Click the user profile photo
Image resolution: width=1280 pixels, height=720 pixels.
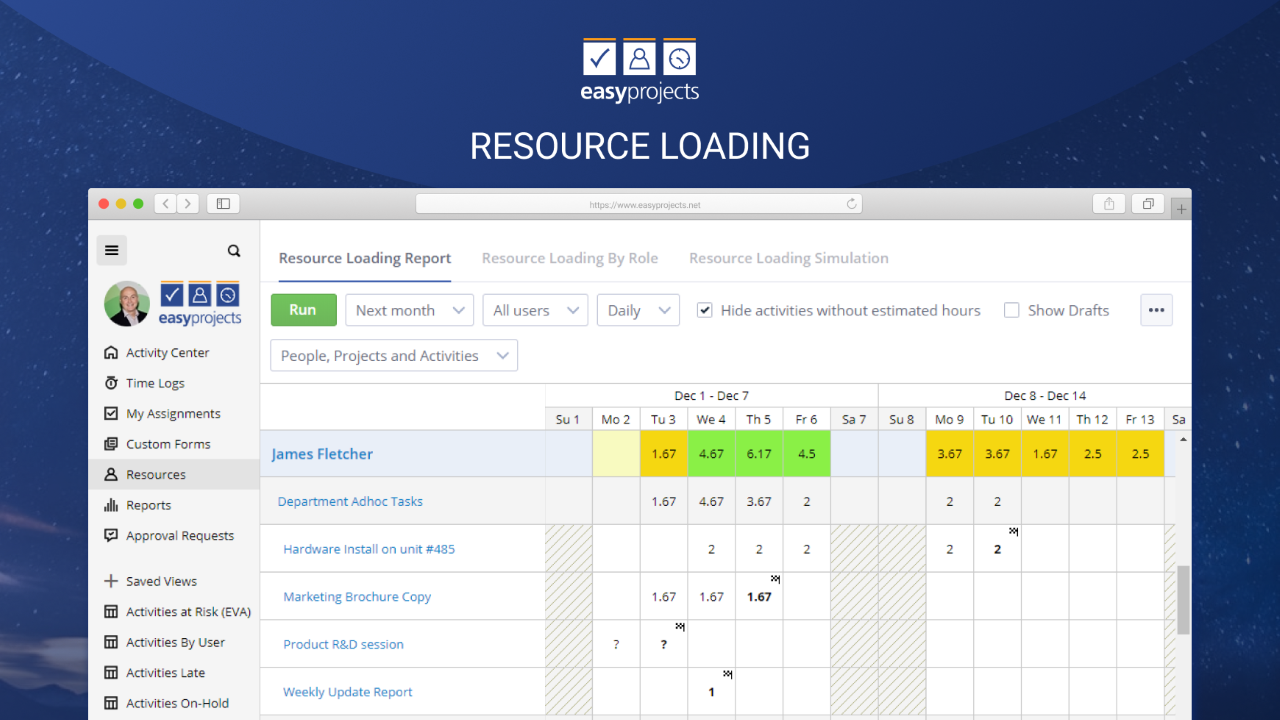[x=127, y=303]
